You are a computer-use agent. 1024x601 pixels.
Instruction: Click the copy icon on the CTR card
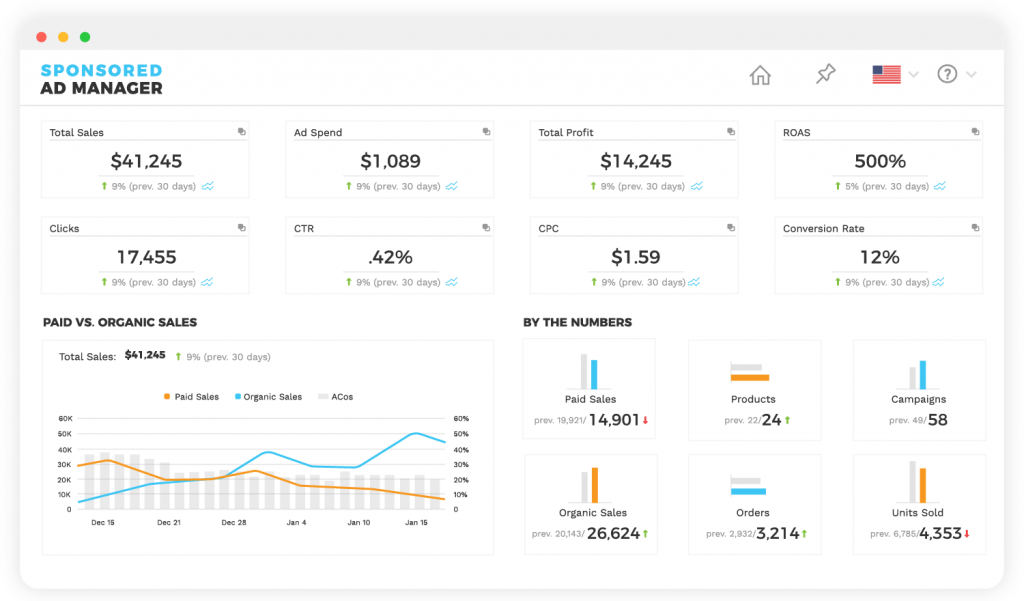(485, 227)
